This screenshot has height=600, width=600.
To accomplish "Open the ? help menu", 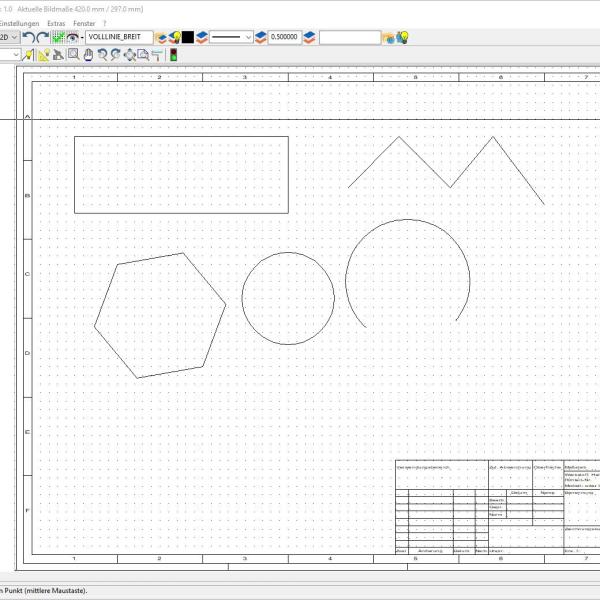I will click(104, 23).
